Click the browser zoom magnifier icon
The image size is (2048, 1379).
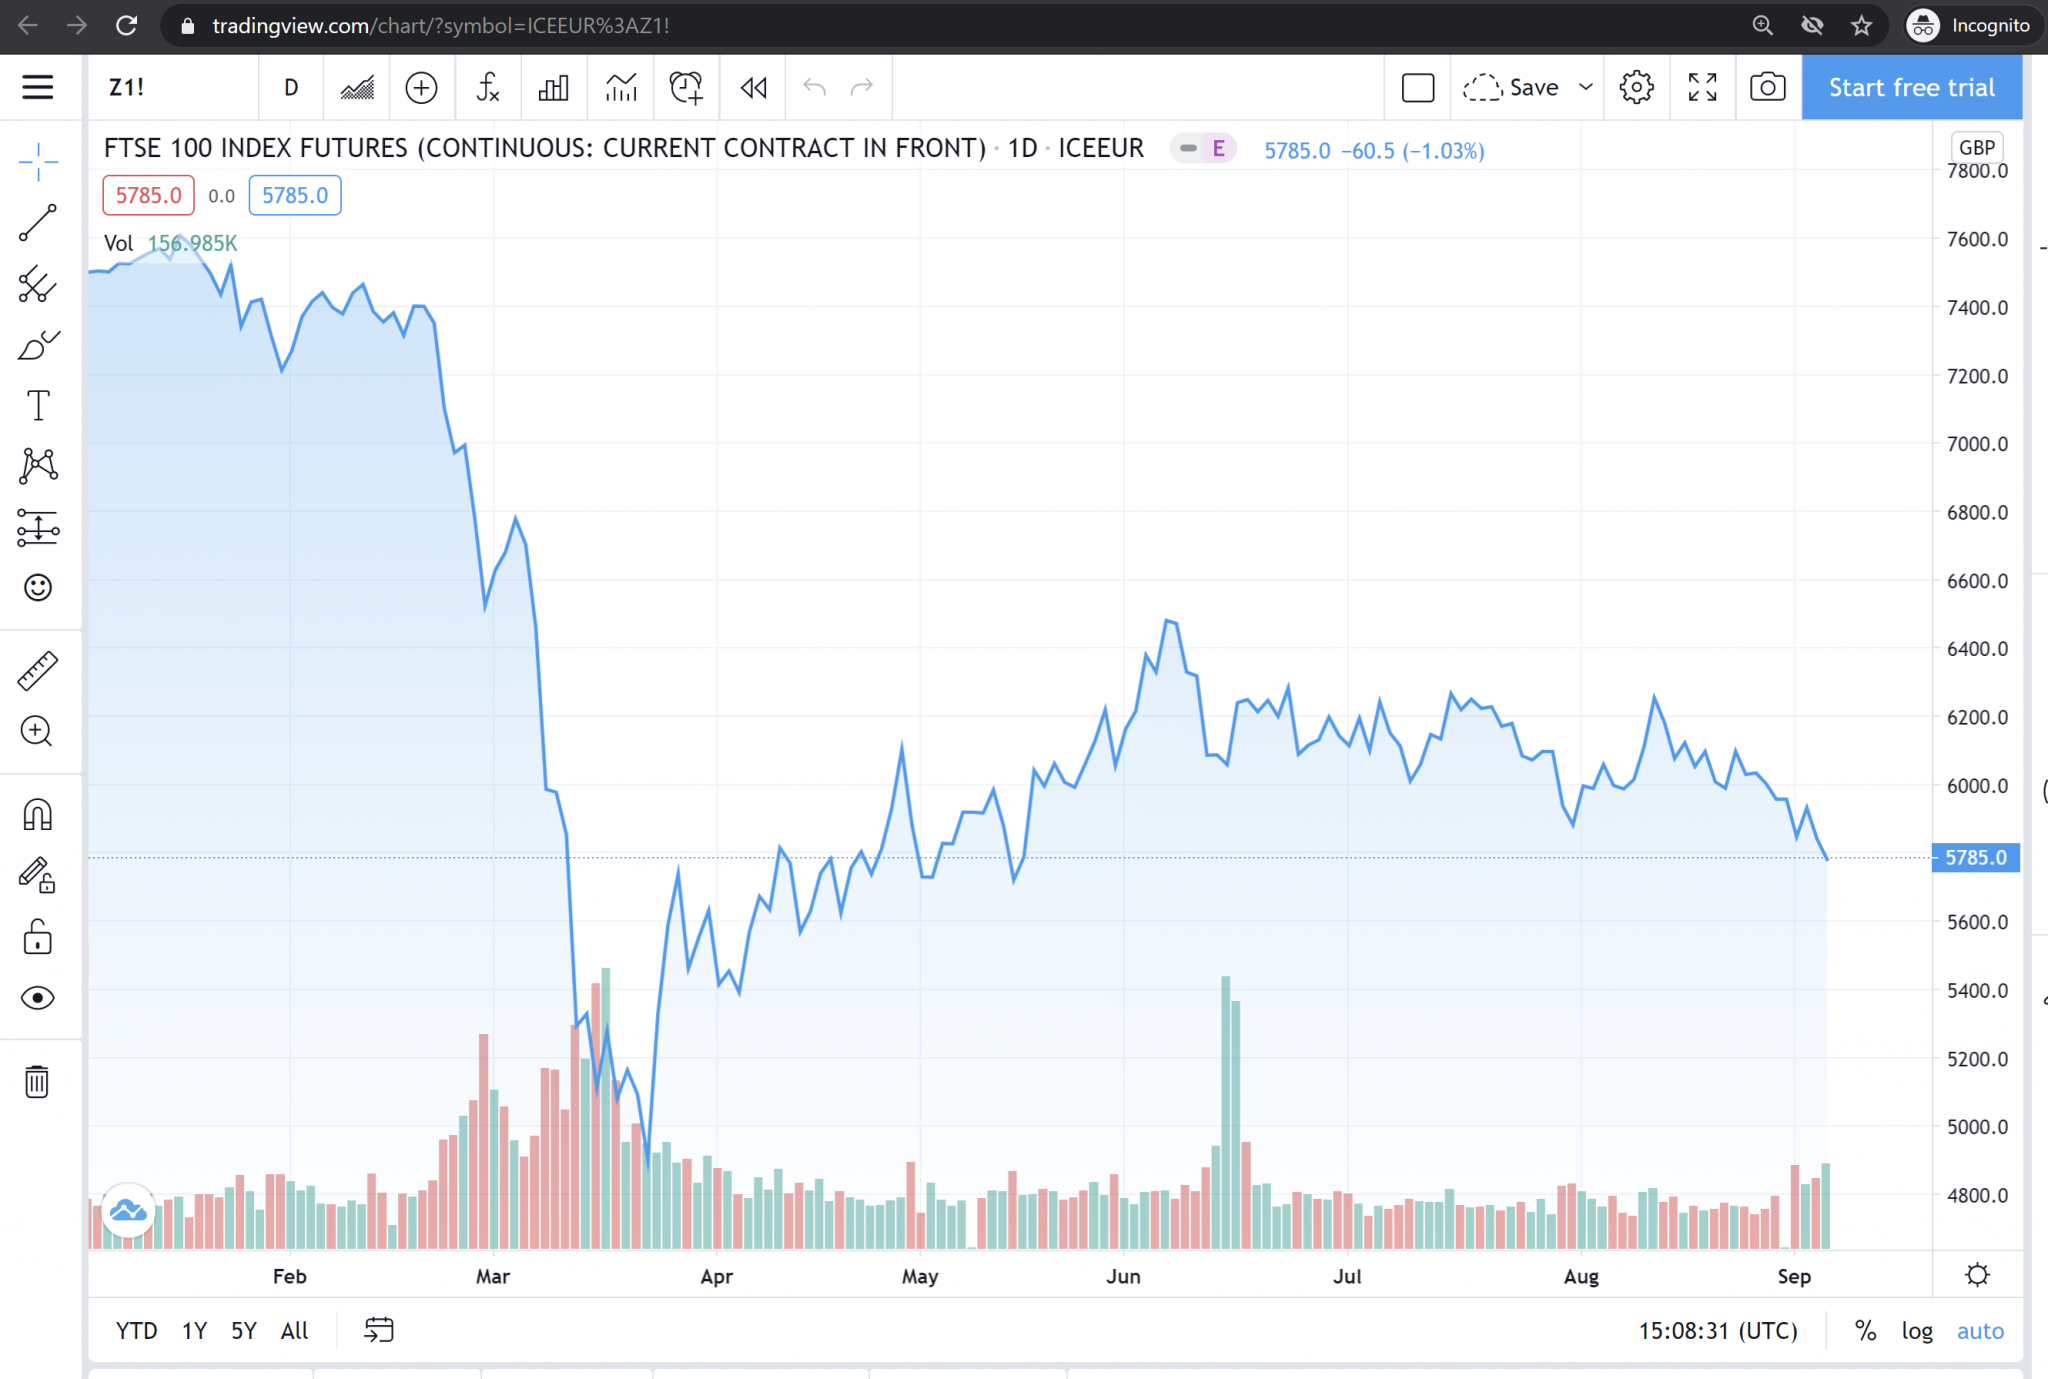(x=1762, y=25)
